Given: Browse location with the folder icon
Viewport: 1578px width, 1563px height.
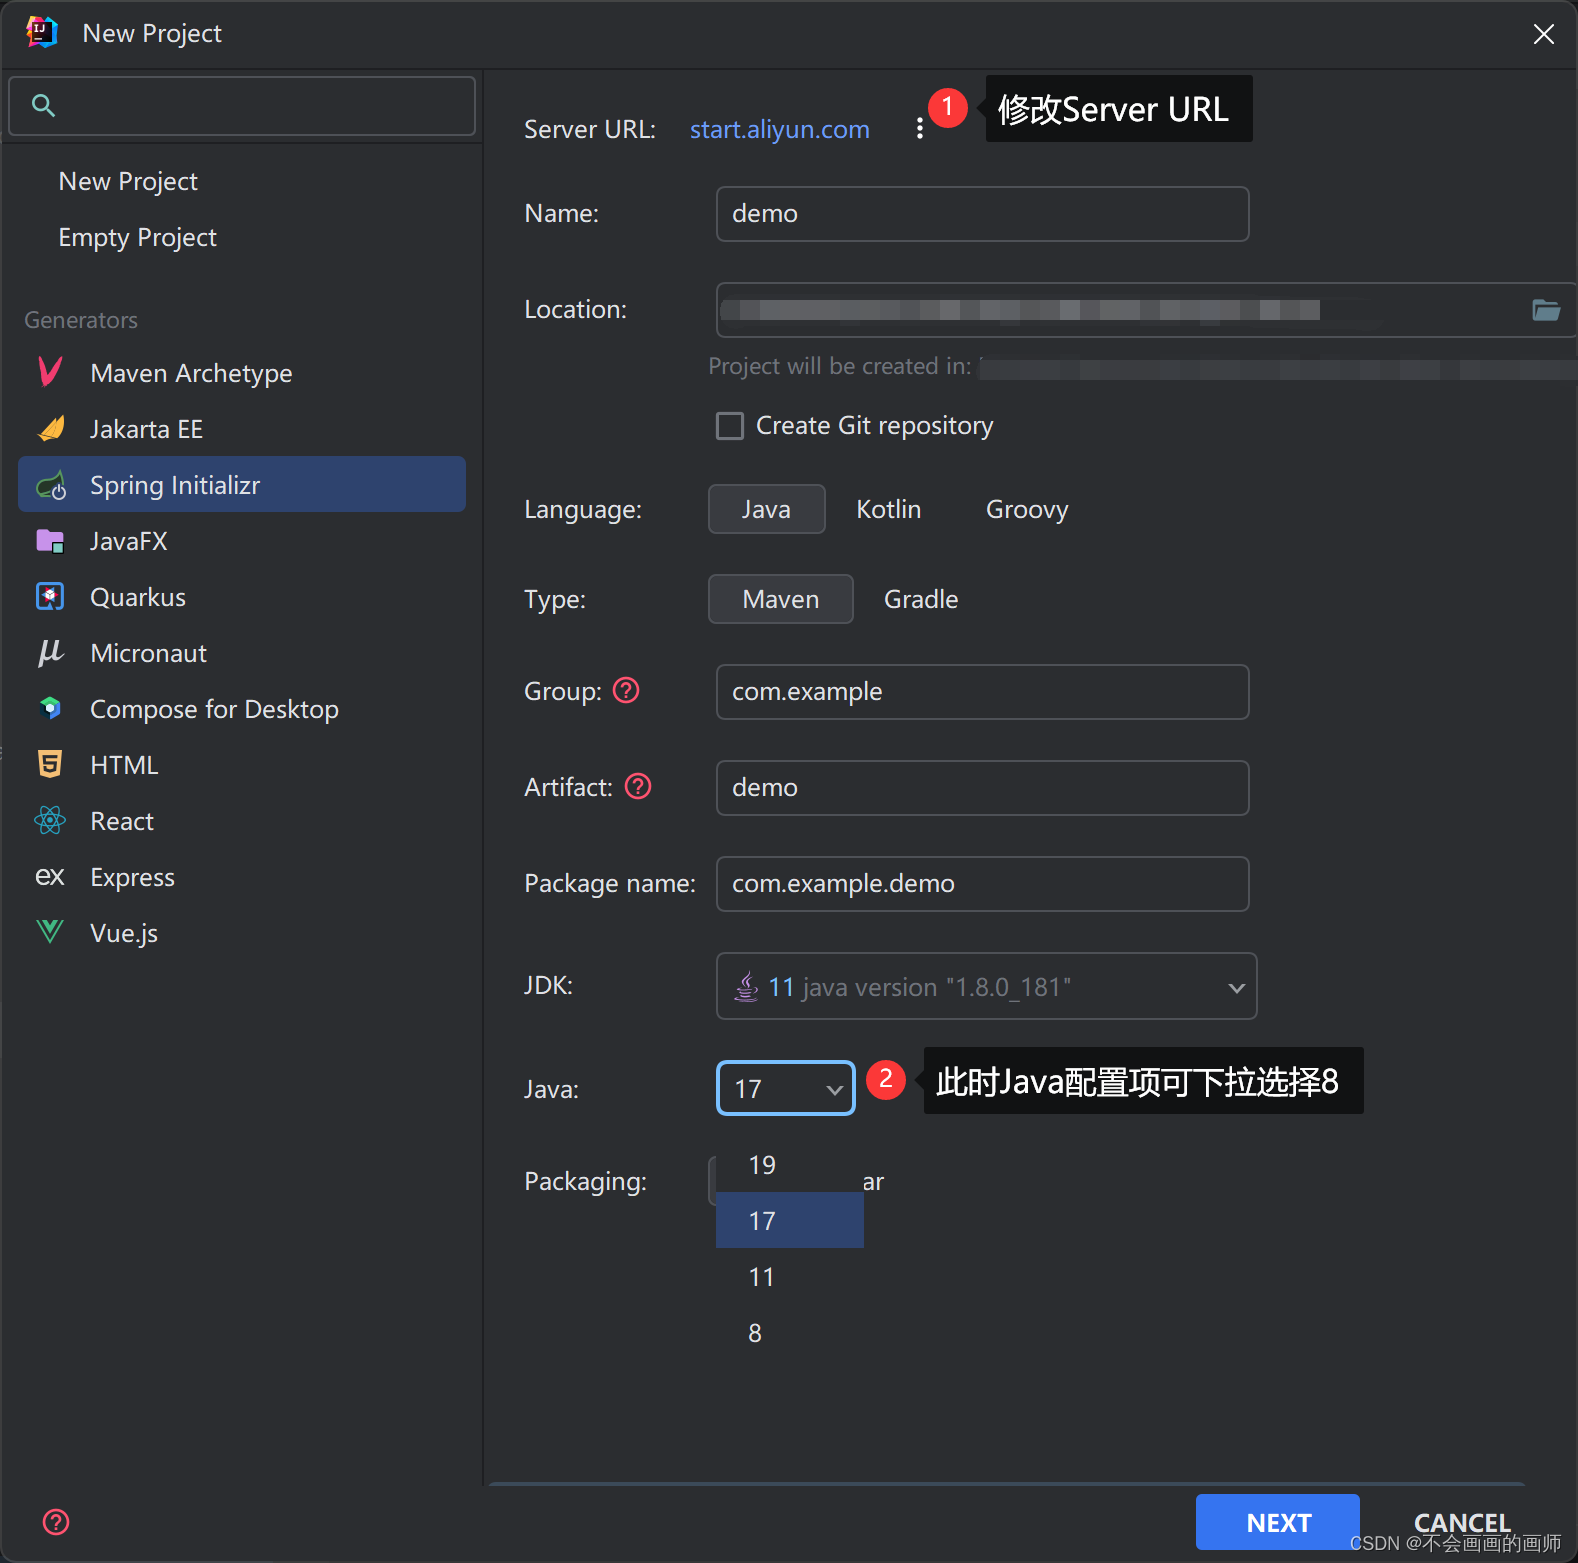Looking at the screenshot, I should [x=1546, y=310].
